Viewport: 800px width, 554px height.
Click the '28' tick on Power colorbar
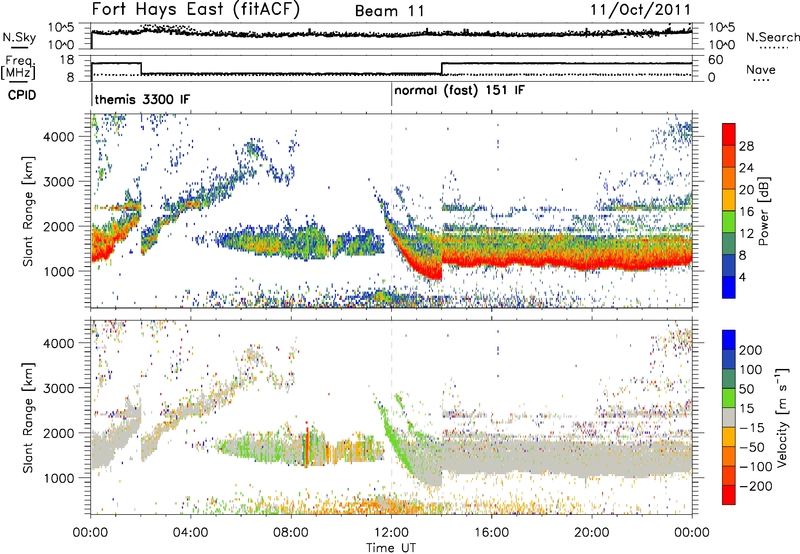click(746, 146)
